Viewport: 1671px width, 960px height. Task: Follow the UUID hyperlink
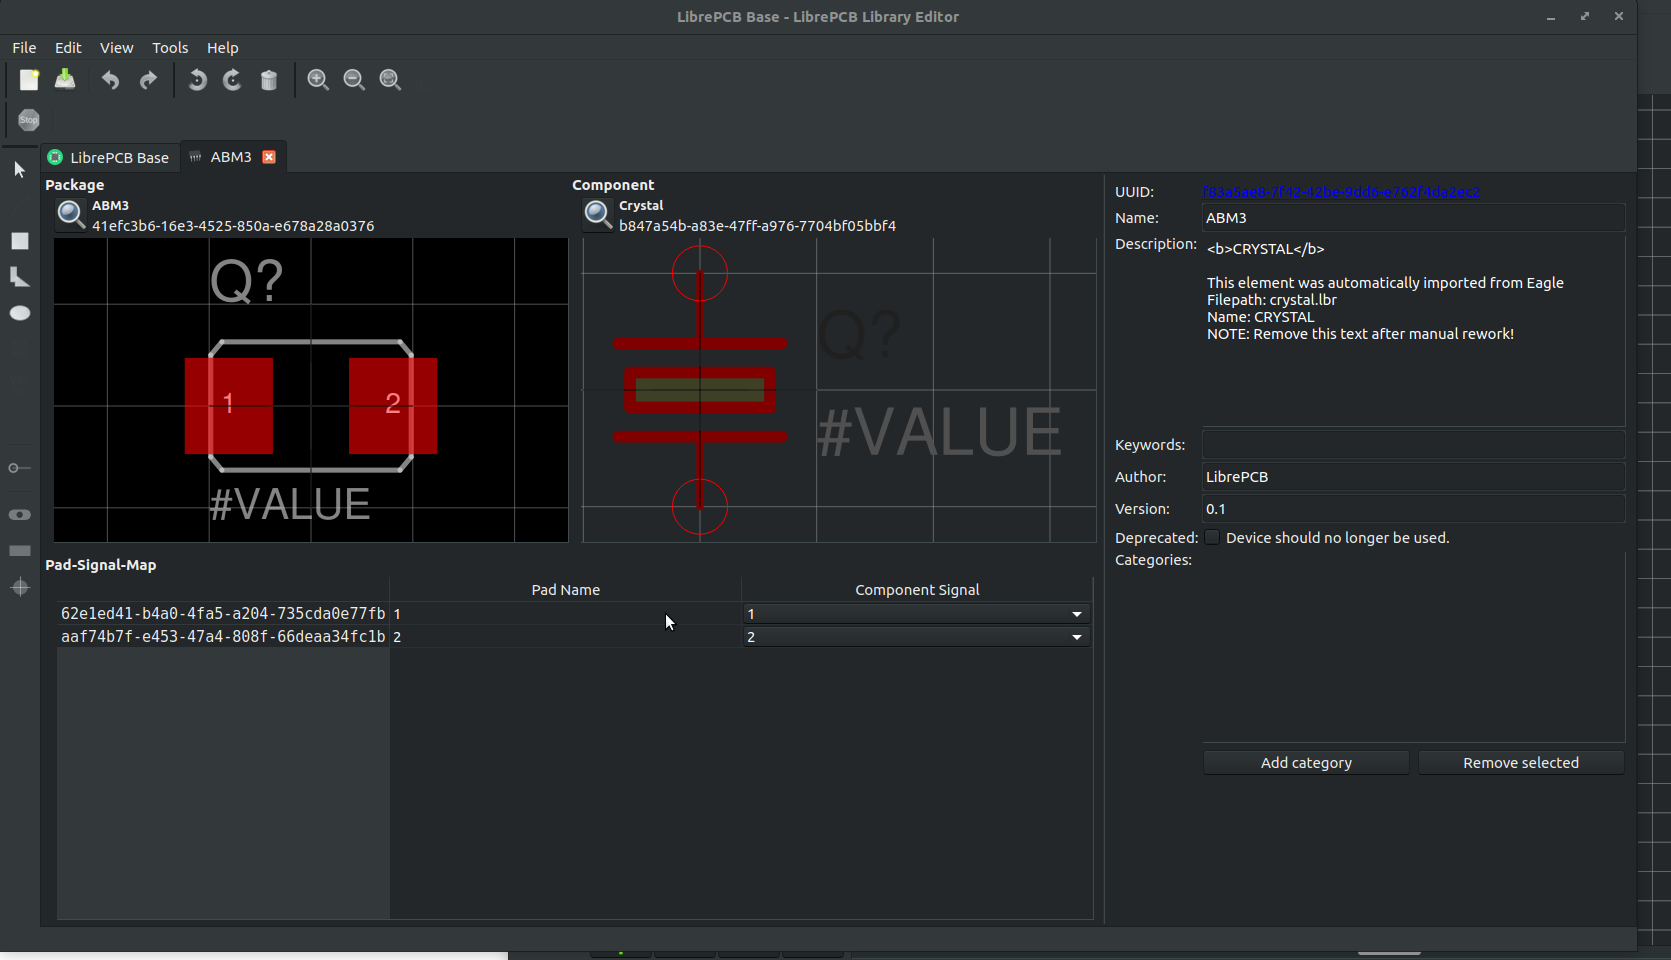coord(1340,191)
